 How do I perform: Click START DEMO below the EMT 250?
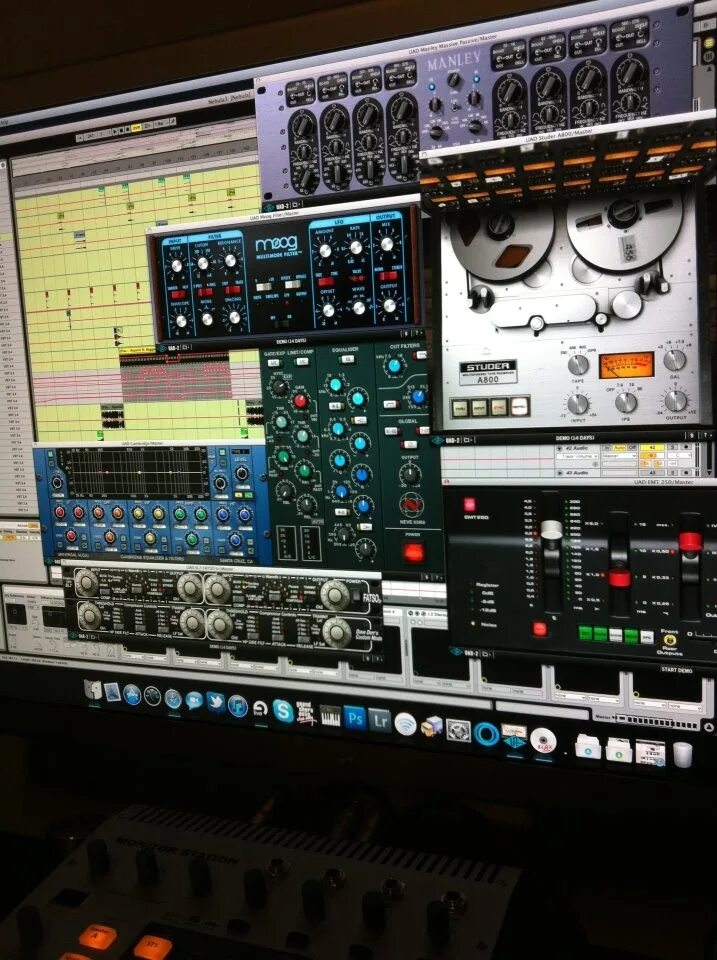pyautogui.click(x=677, y=671)
